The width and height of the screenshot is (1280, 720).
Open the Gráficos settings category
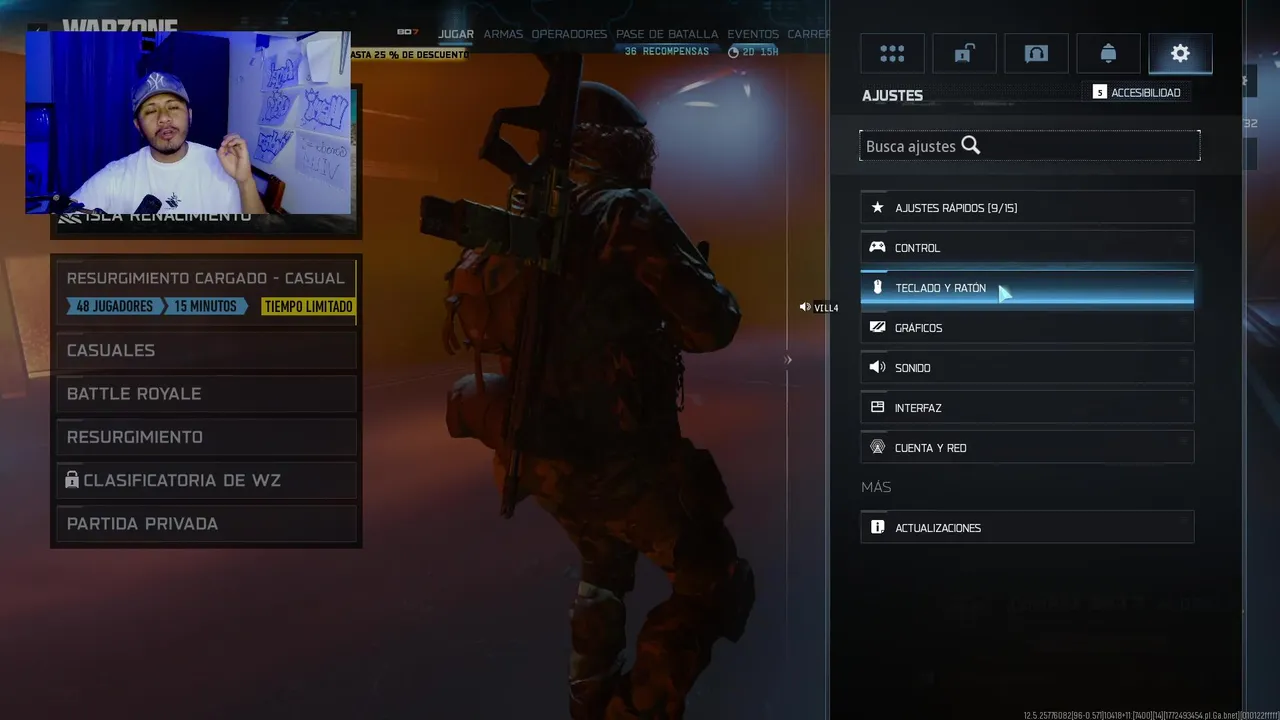coord(1027,327)
